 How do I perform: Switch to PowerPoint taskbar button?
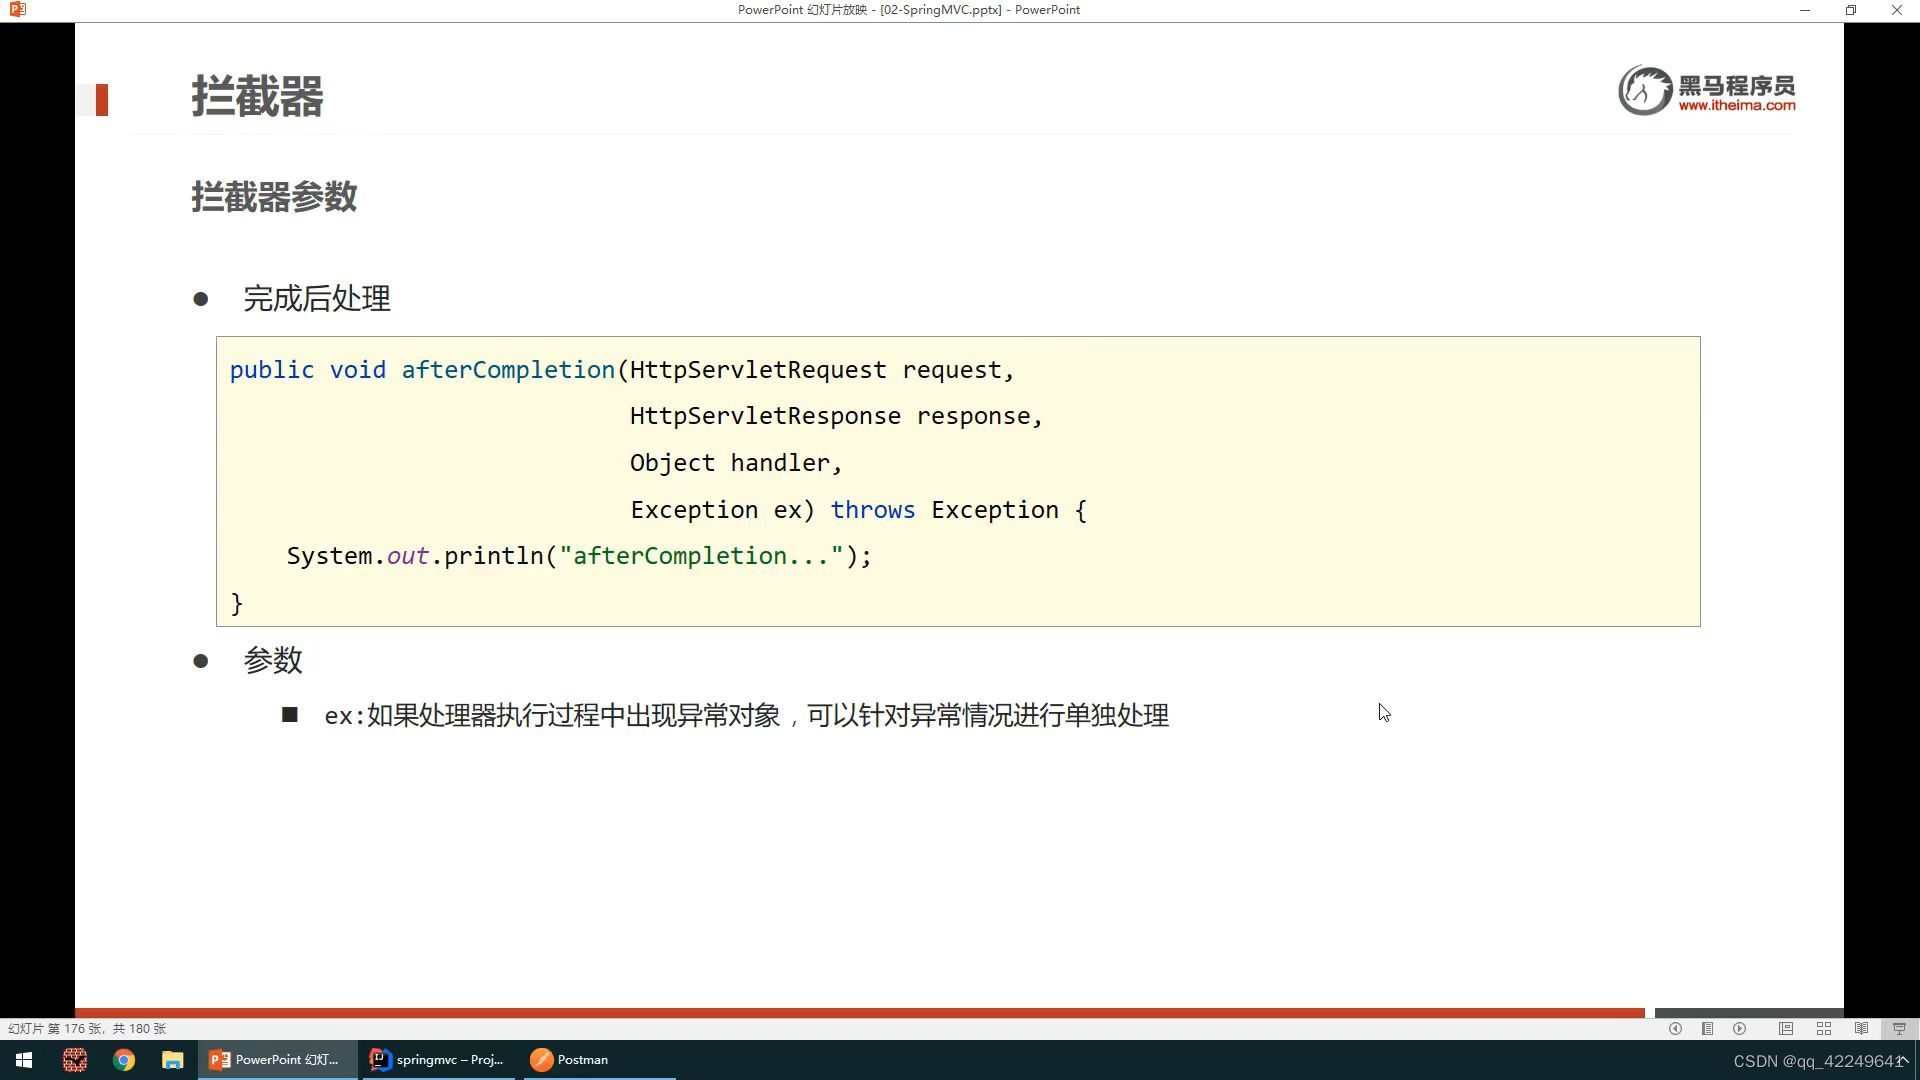(x=277, y=1060)
